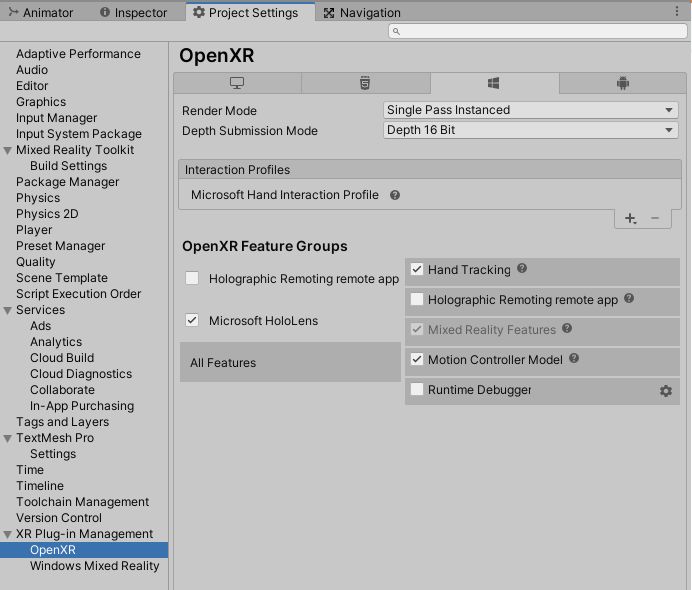
Task: Open Adaptive Performance settings
Action: click(x=79, y=54)
